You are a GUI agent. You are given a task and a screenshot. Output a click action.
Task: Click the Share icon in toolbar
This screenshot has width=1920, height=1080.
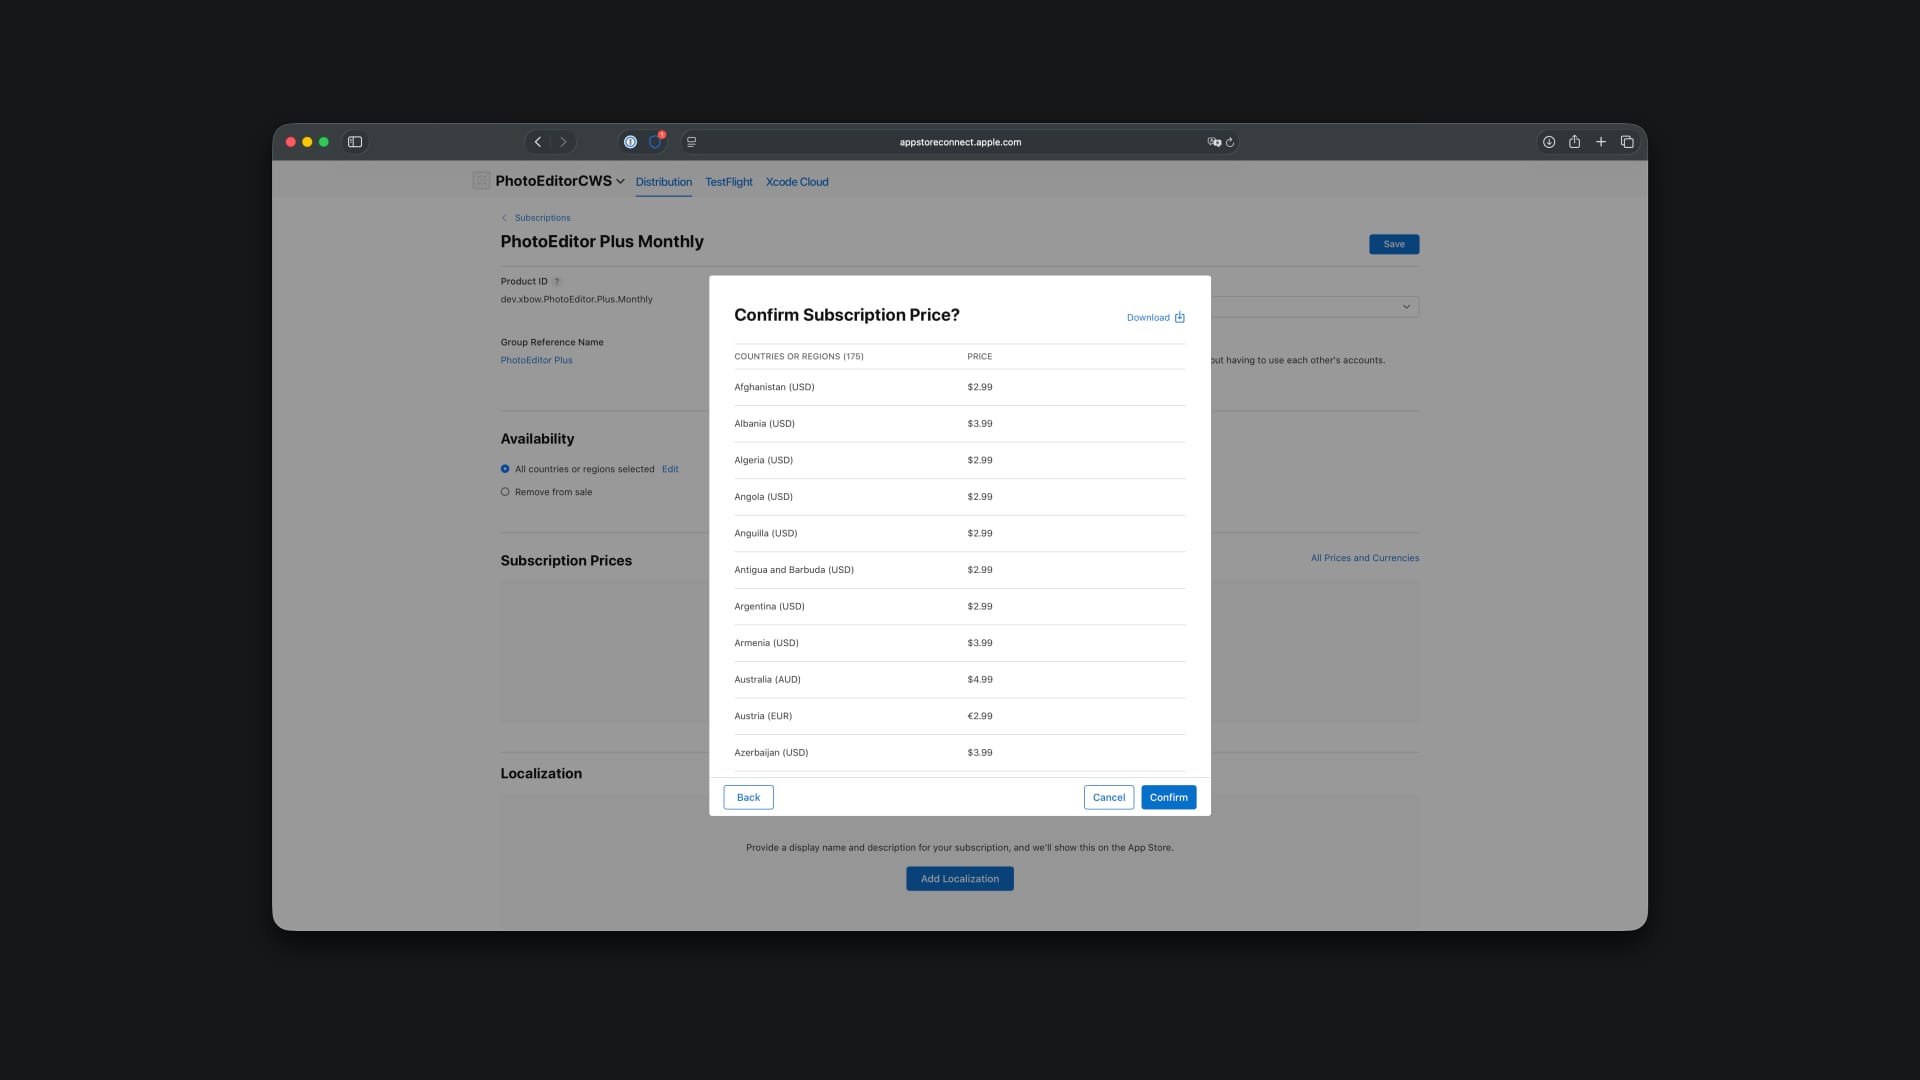[1574, 142]
